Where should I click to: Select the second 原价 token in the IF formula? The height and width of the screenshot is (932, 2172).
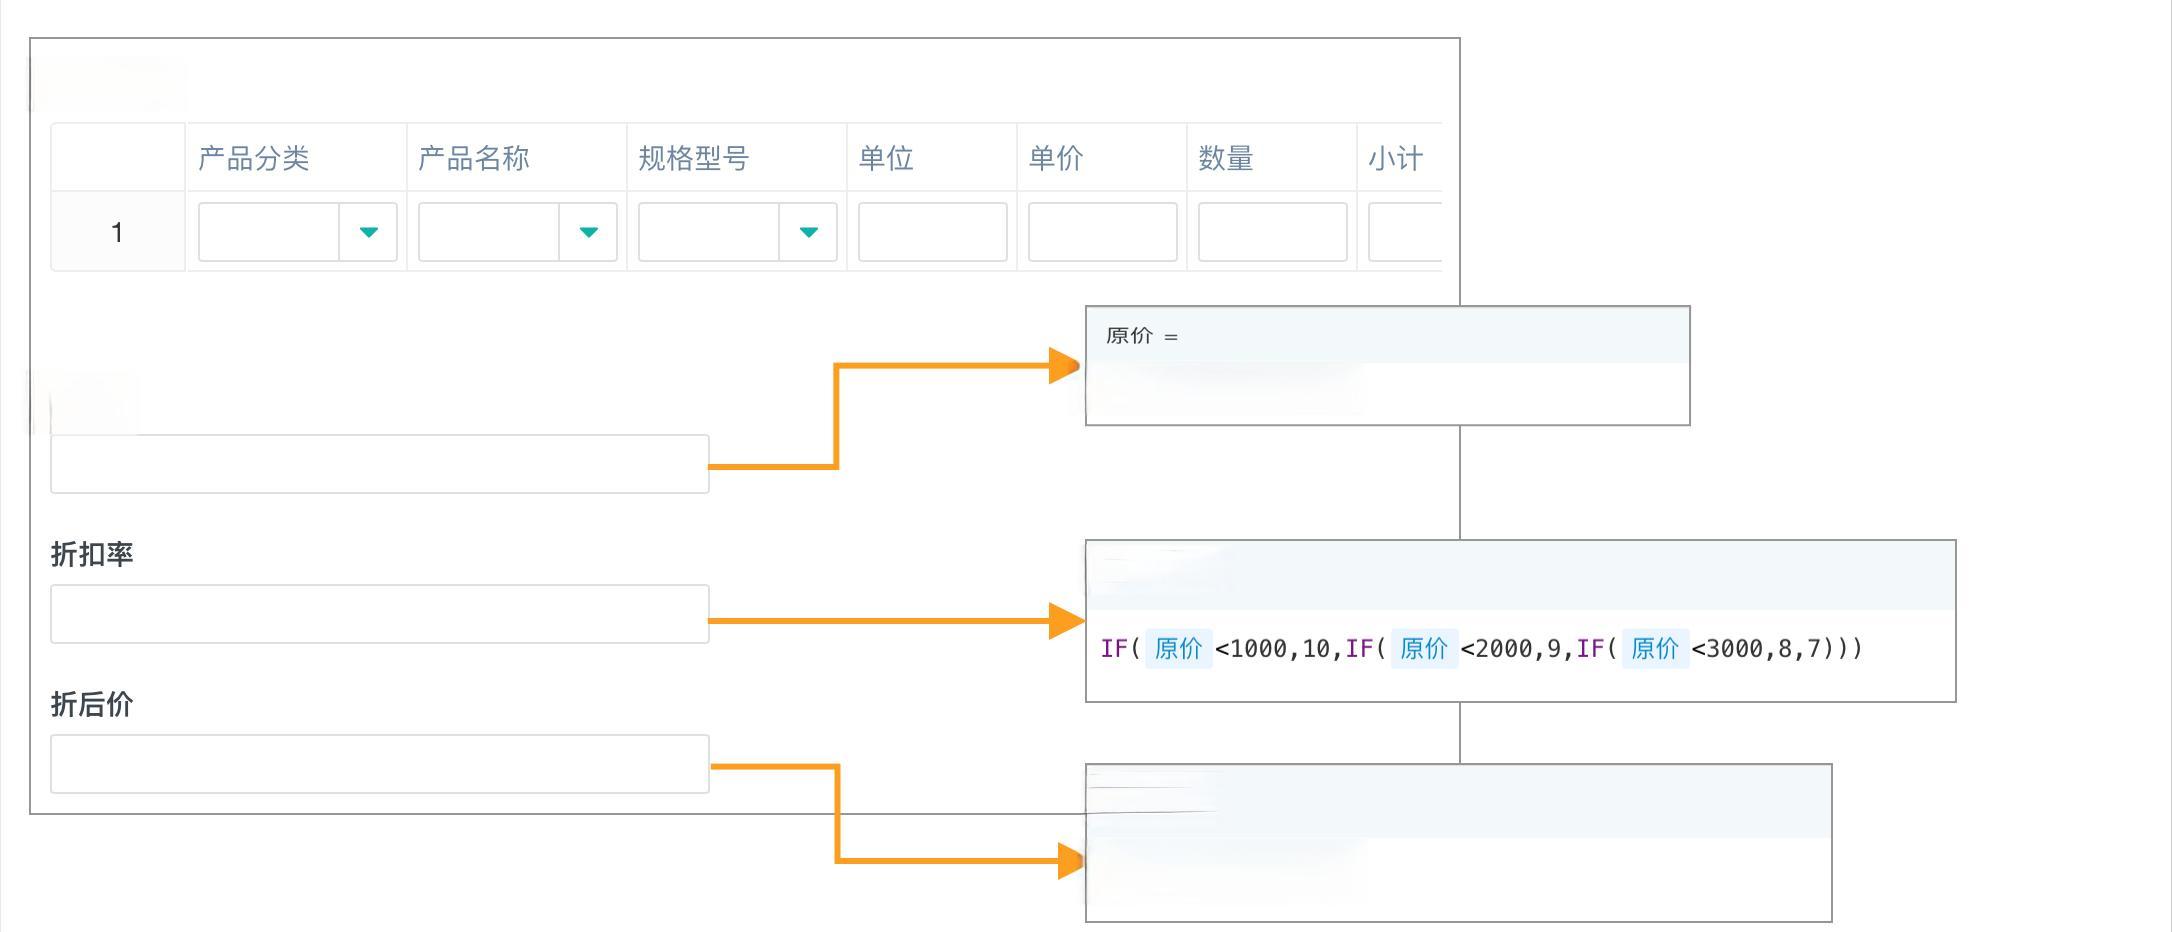(x=1422, y=648)
